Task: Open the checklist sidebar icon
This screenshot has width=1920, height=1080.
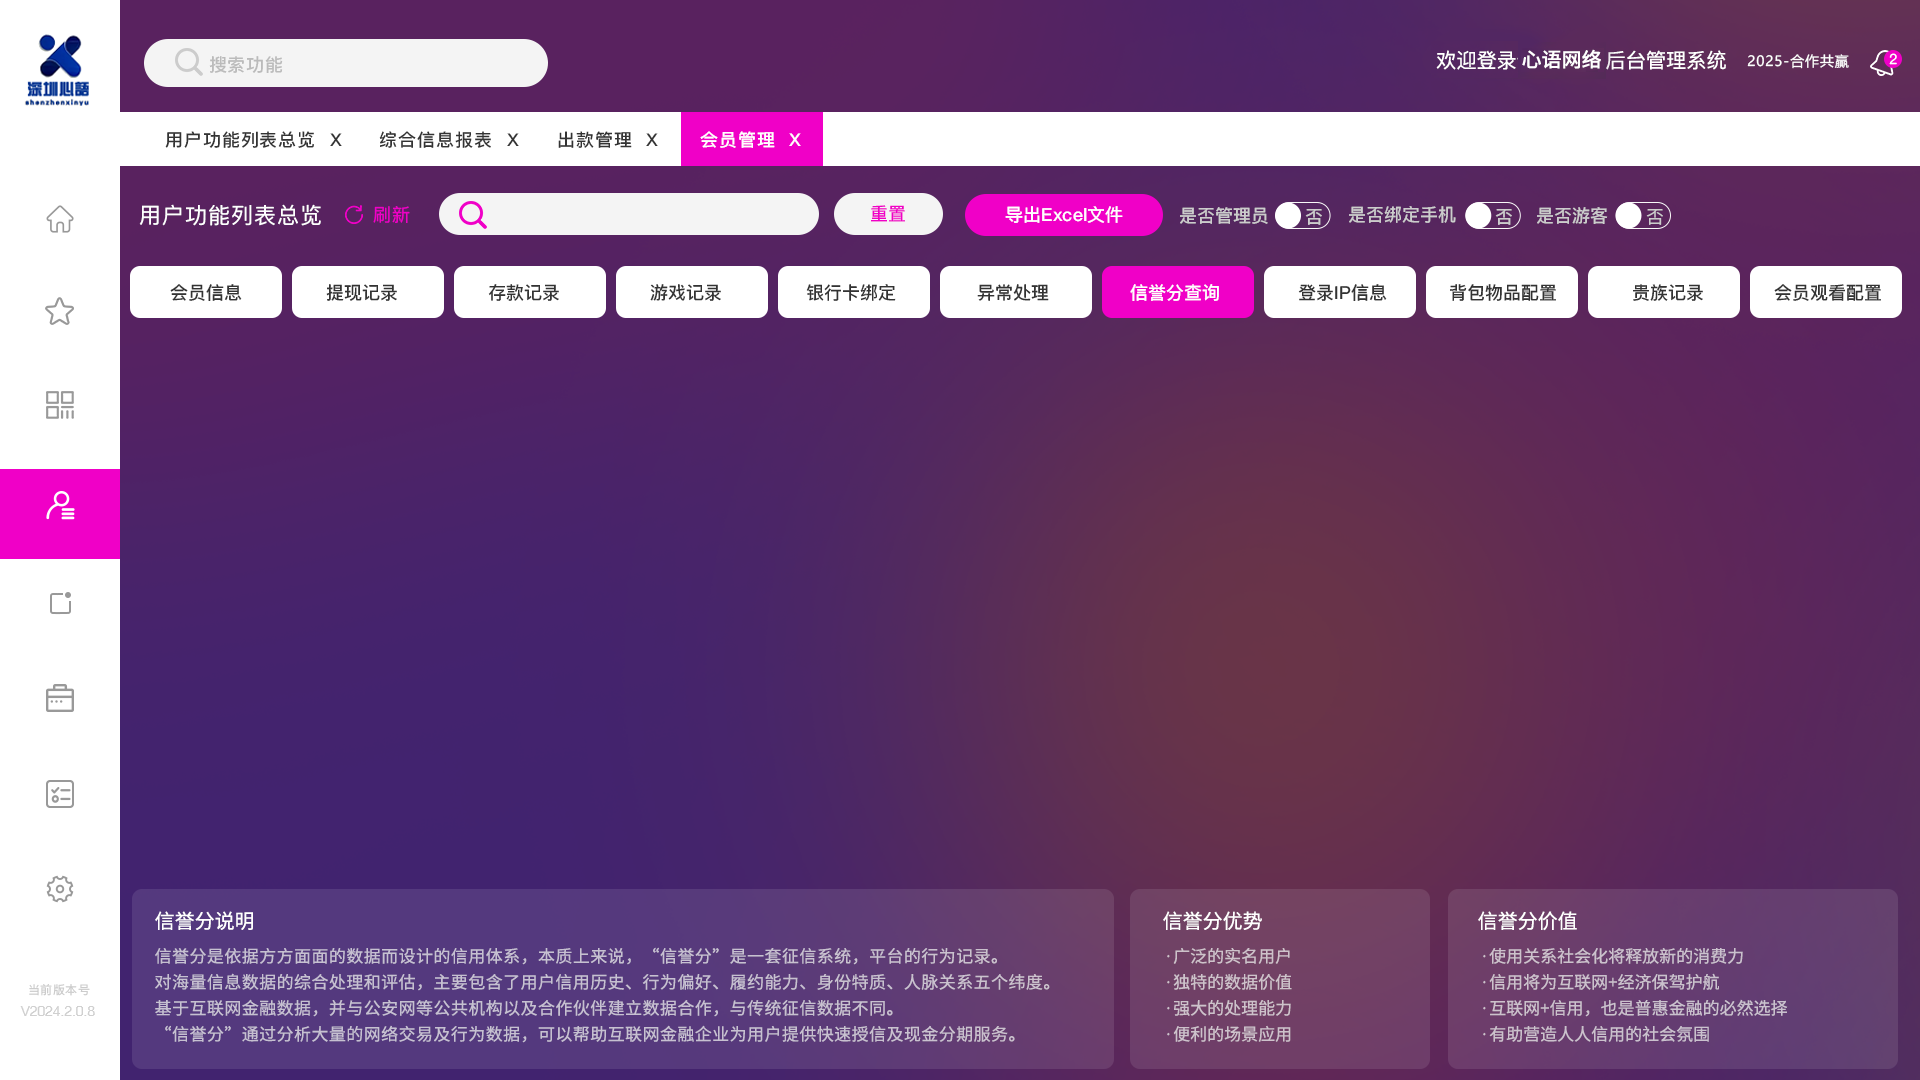Action: [x=60, y=794]
